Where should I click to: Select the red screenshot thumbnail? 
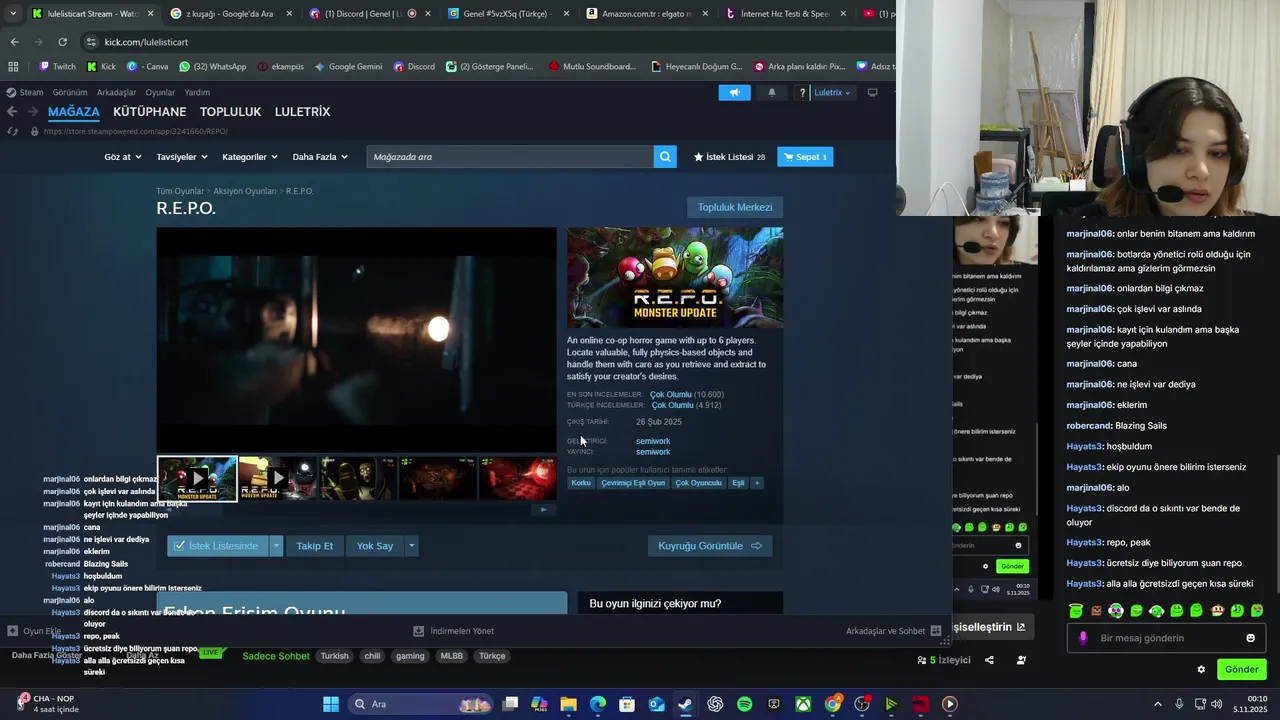pos(517,479)
